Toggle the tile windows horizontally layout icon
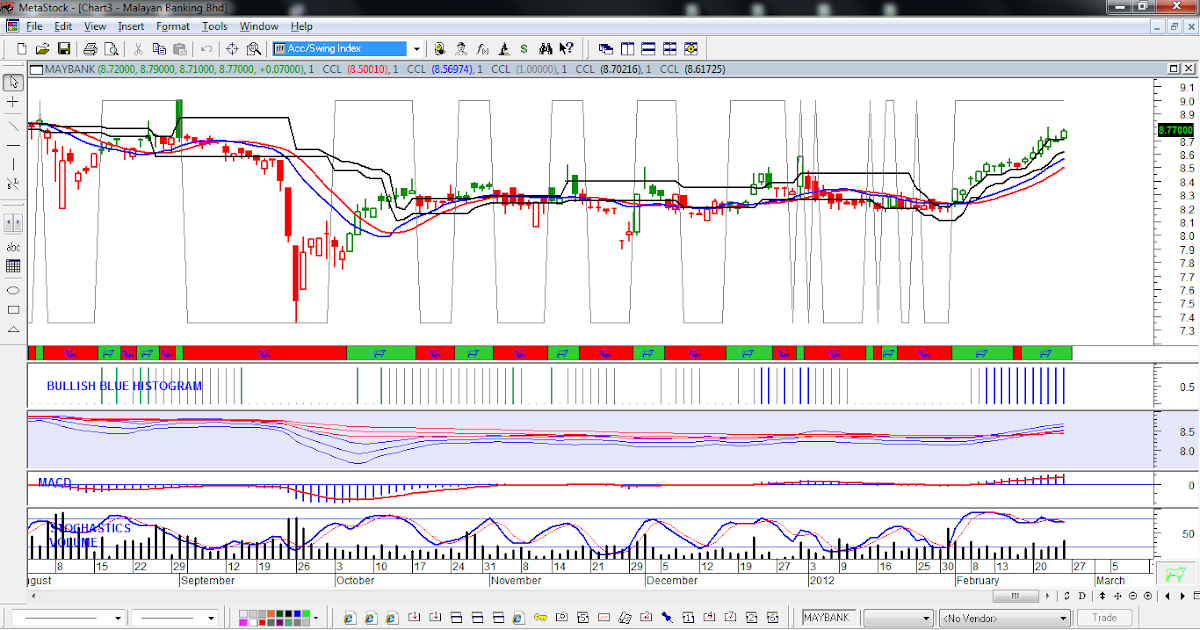Screen dimensions: 1200x630 pos(650,48)
